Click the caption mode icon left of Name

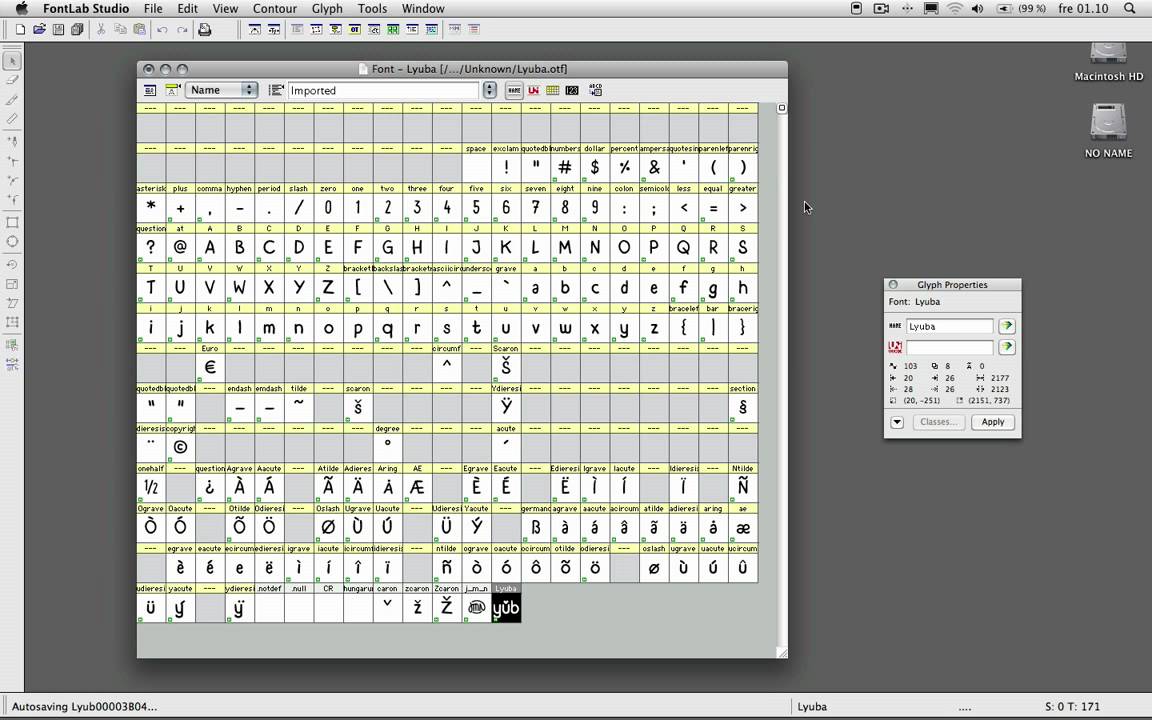172,90
